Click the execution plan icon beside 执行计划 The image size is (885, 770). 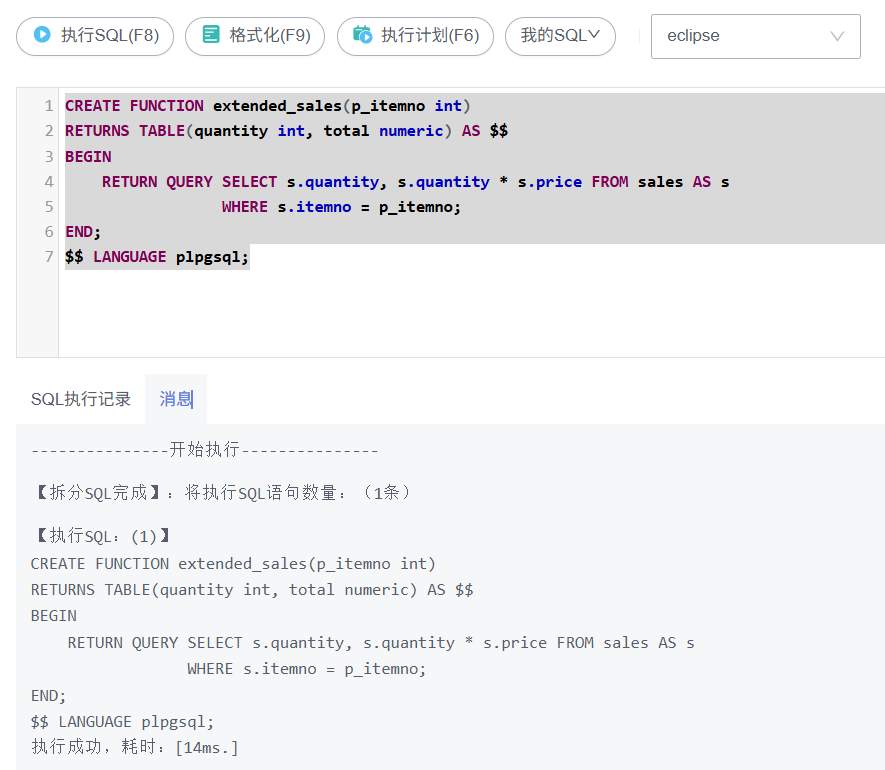362,35
